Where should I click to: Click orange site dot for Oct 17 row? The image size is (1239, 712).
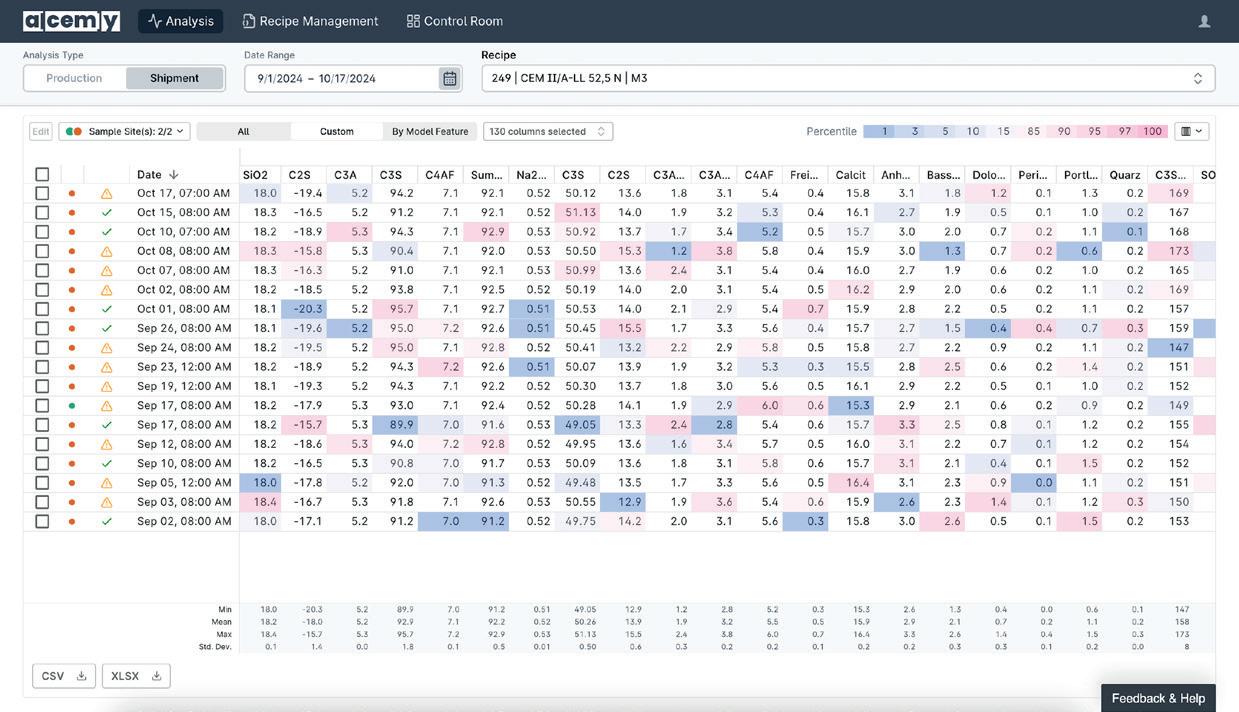pyautogui.click(x=71, y=194)
